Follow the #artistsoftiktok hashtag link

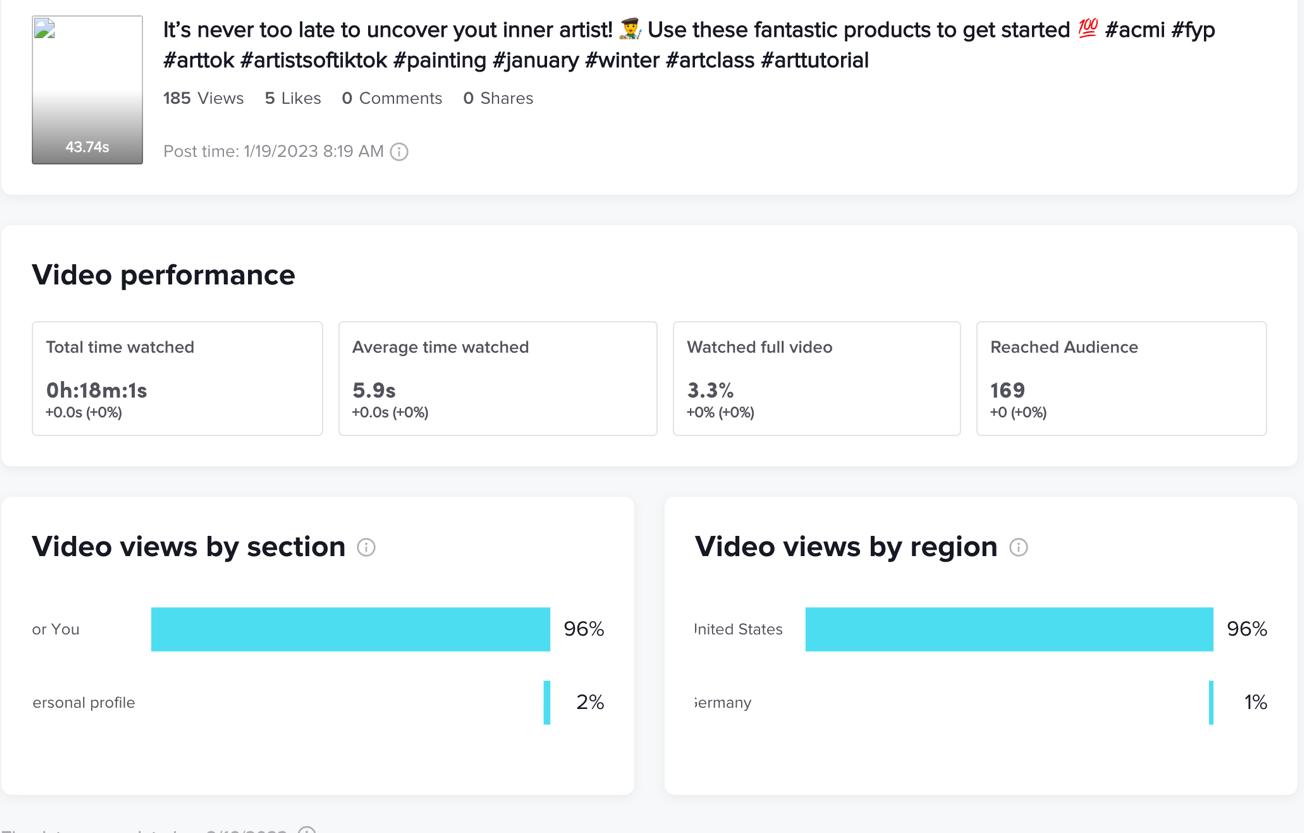[313, 60]
